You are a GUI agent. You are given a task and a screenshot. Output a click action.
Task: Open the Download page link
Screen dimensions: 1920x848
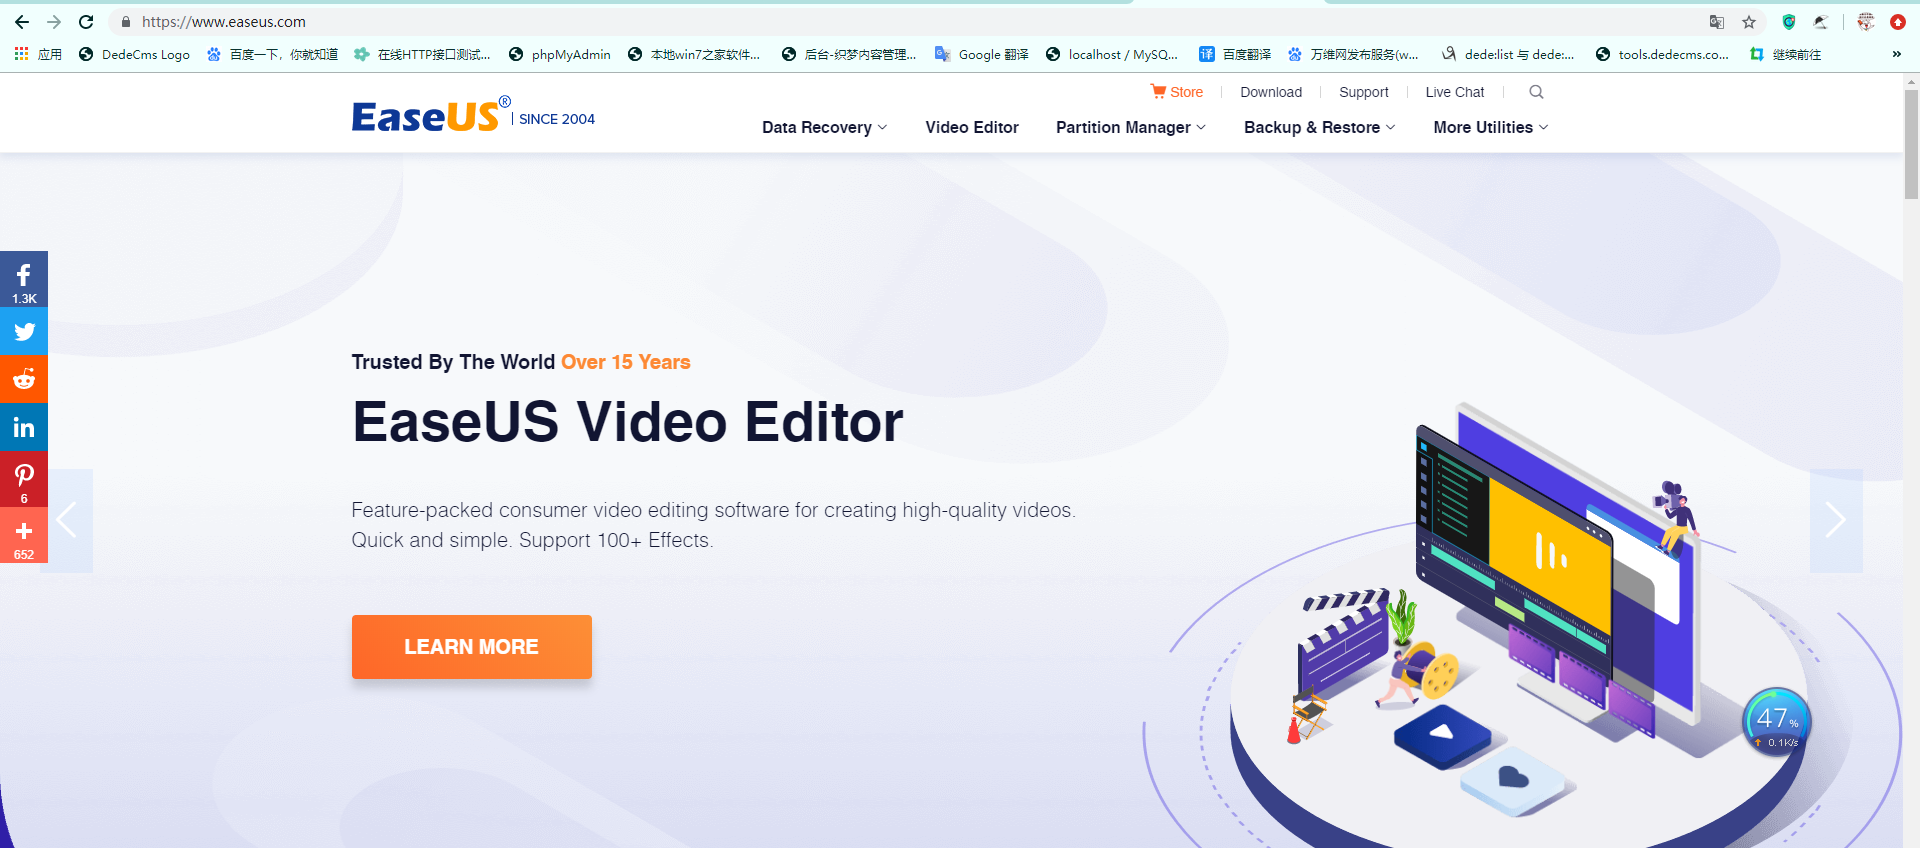pos(1270,92)
